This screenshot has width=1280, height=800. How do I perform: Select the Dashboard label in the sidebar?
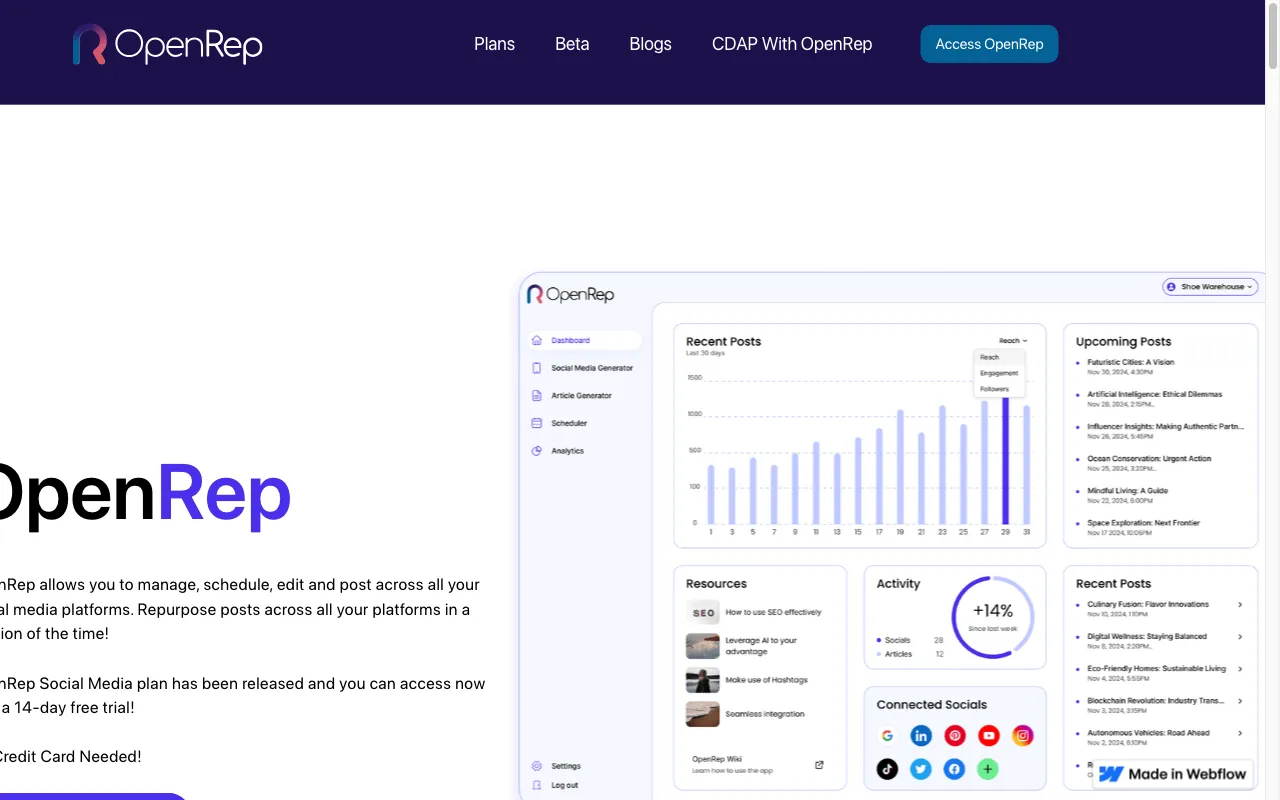pos(570,341)
